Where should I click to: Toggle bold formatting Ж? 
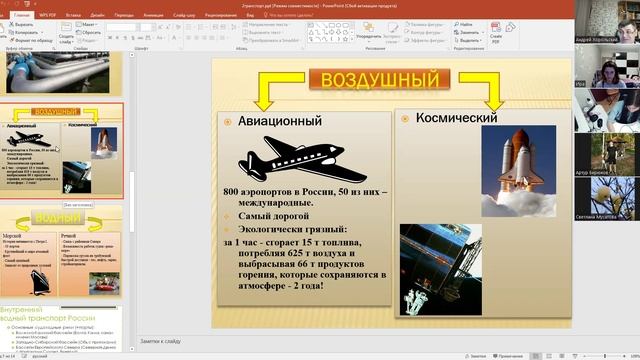click(x=110, y=38)
